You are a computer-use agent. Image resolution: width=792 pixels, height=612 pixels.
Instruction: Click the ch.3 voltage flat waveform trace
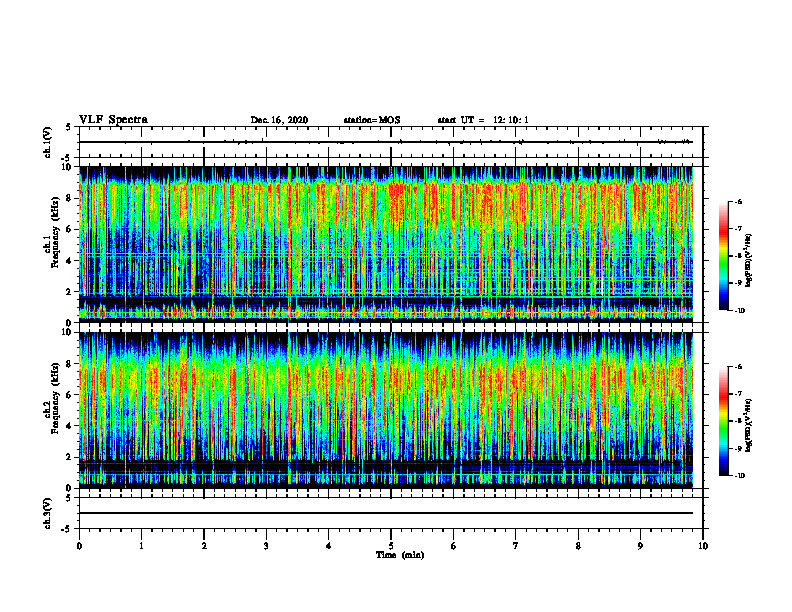click(x=386, y=513)
